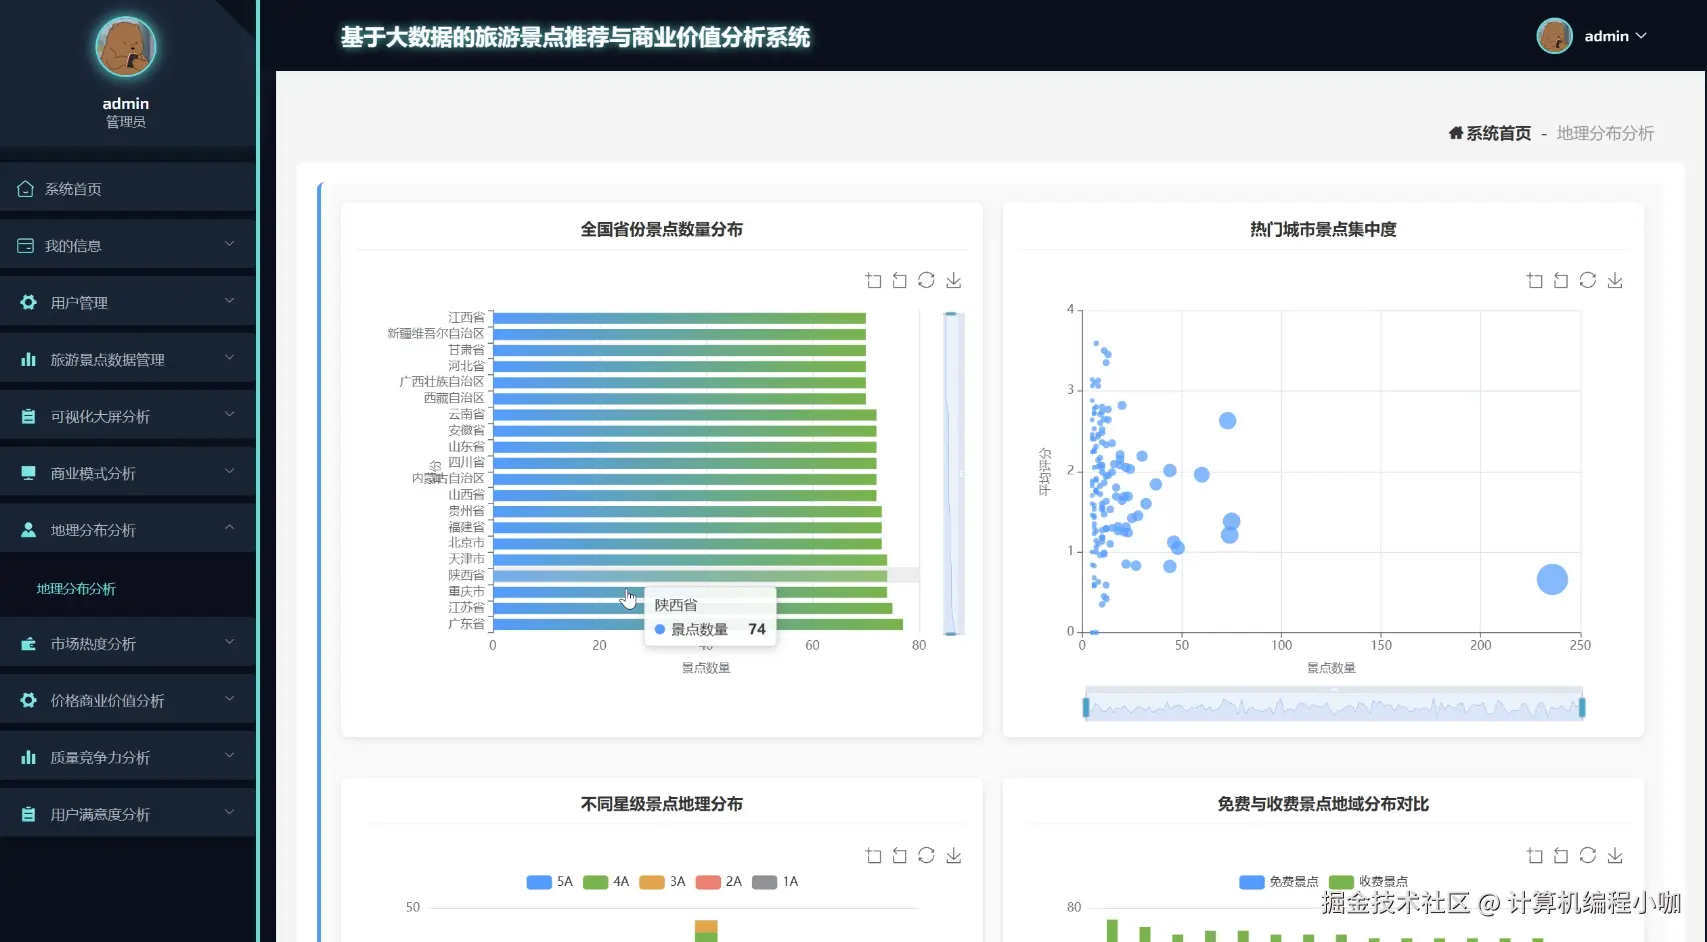Download 免费与收费景点地域分布对比 chart image

[x=1614, y=855]
